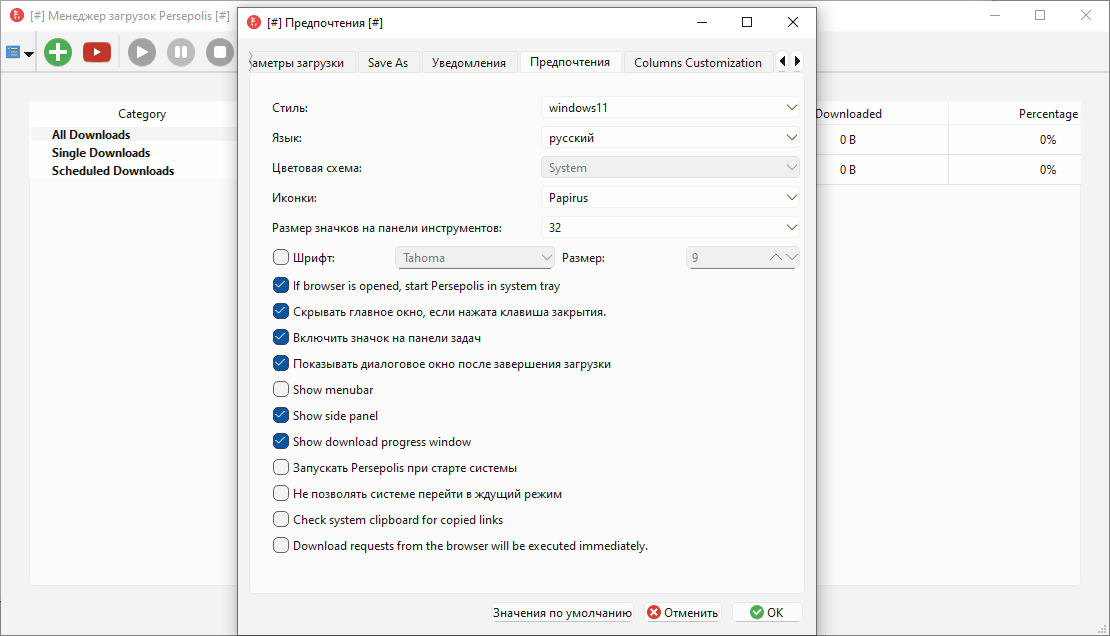Image resolution: width=1110 pixels, height=636 pixels.
Task: Click the Percentage column header
Action: click(x=1048, y=114)
